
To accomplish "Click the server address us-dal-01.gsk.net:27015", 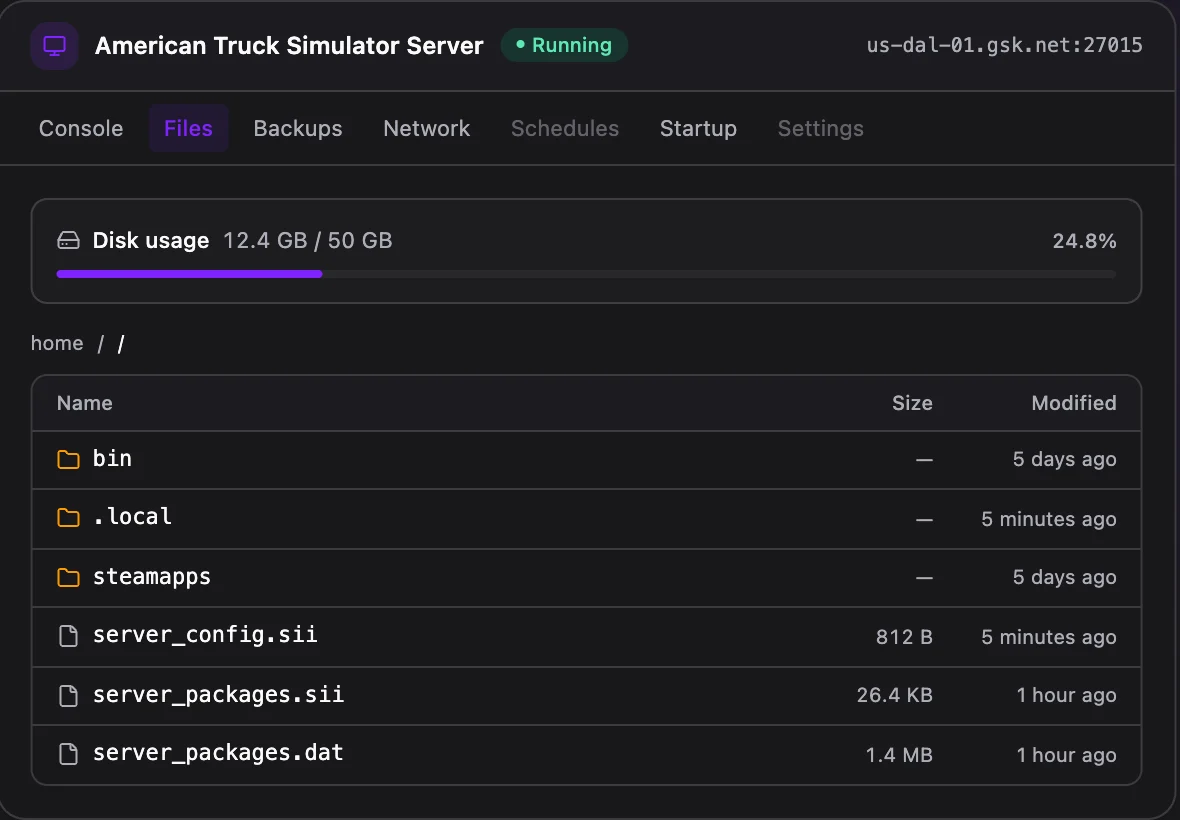I will tap(1005, 45).
